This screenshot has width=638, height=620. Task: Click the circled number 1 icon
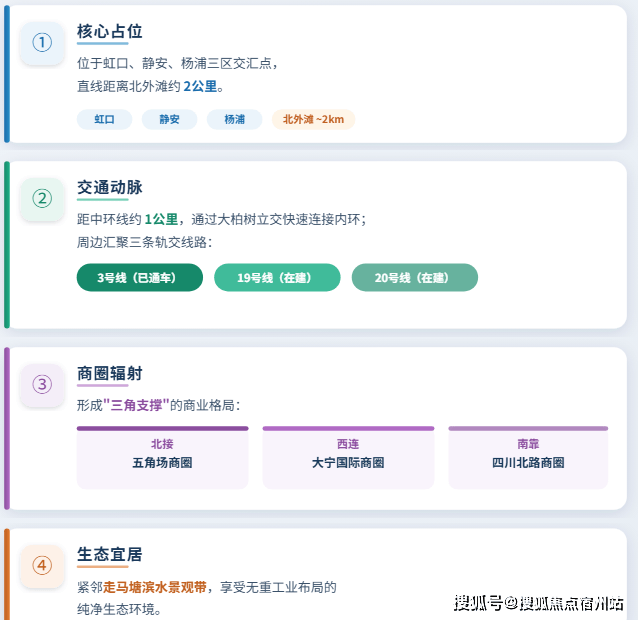point(42,43)
